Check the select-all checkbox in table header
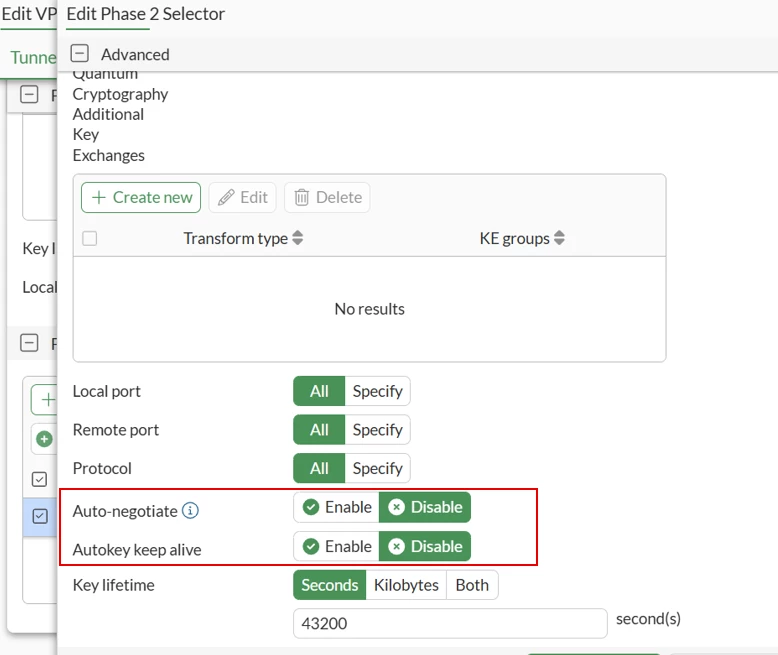Viewport: 778px width, 655px height. 90,238
